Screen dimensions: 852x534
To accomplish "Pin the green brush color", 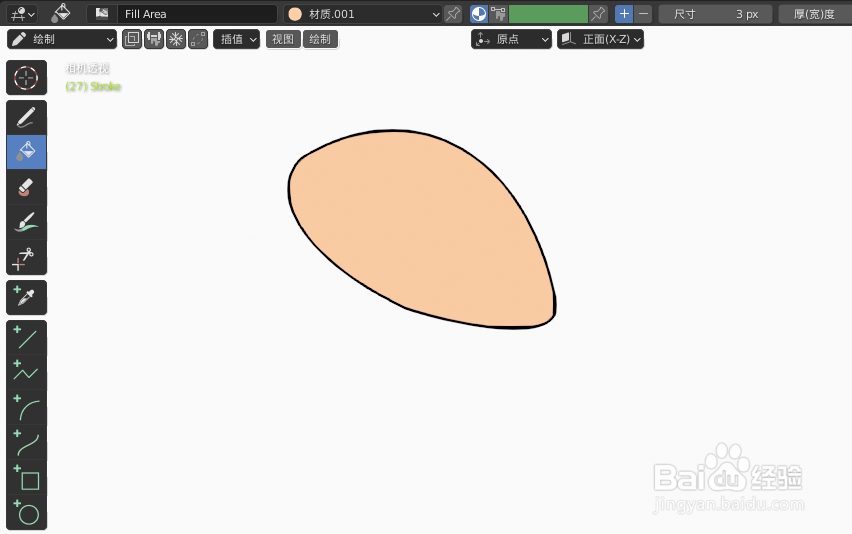I will pos(598,14).
